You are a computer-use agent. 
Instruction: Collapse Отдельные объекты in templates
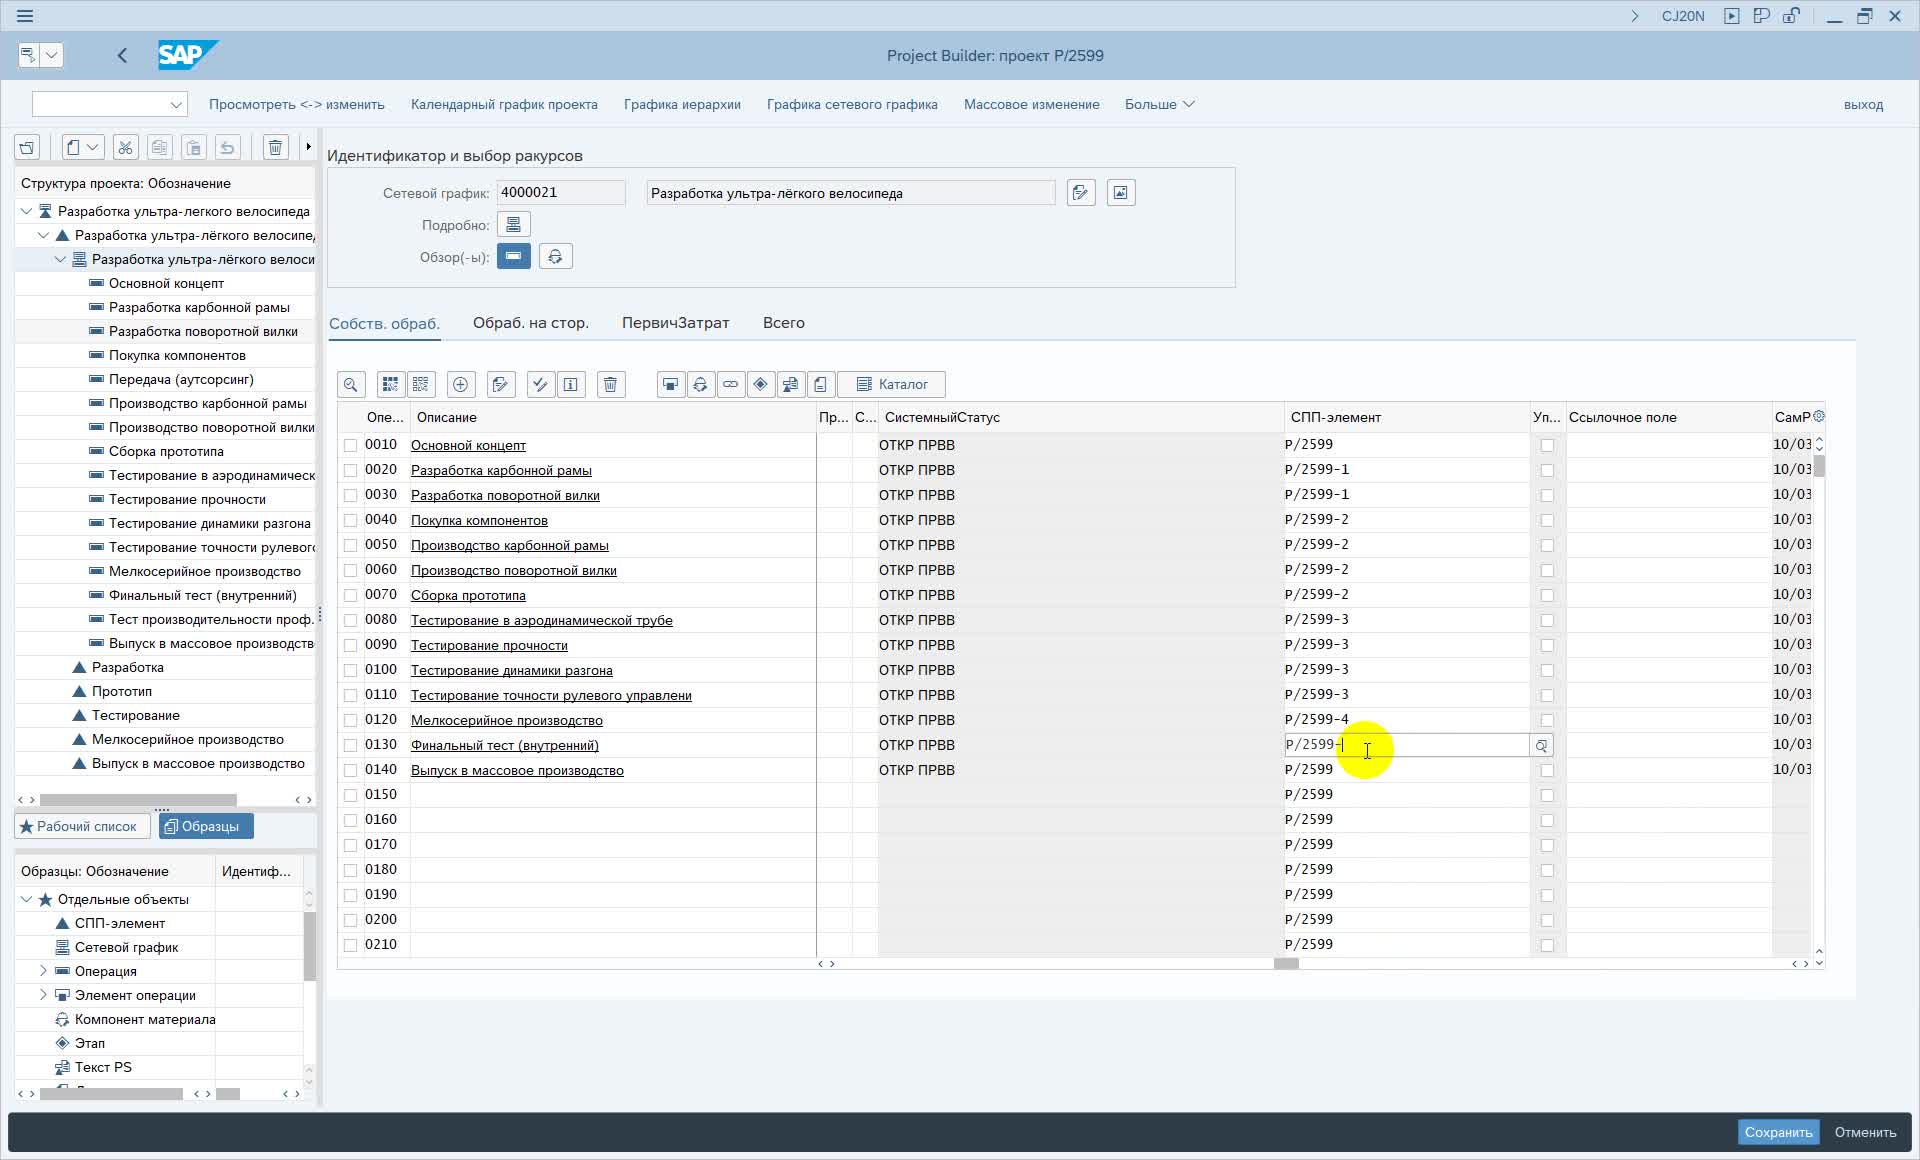[x=27, y=899]
